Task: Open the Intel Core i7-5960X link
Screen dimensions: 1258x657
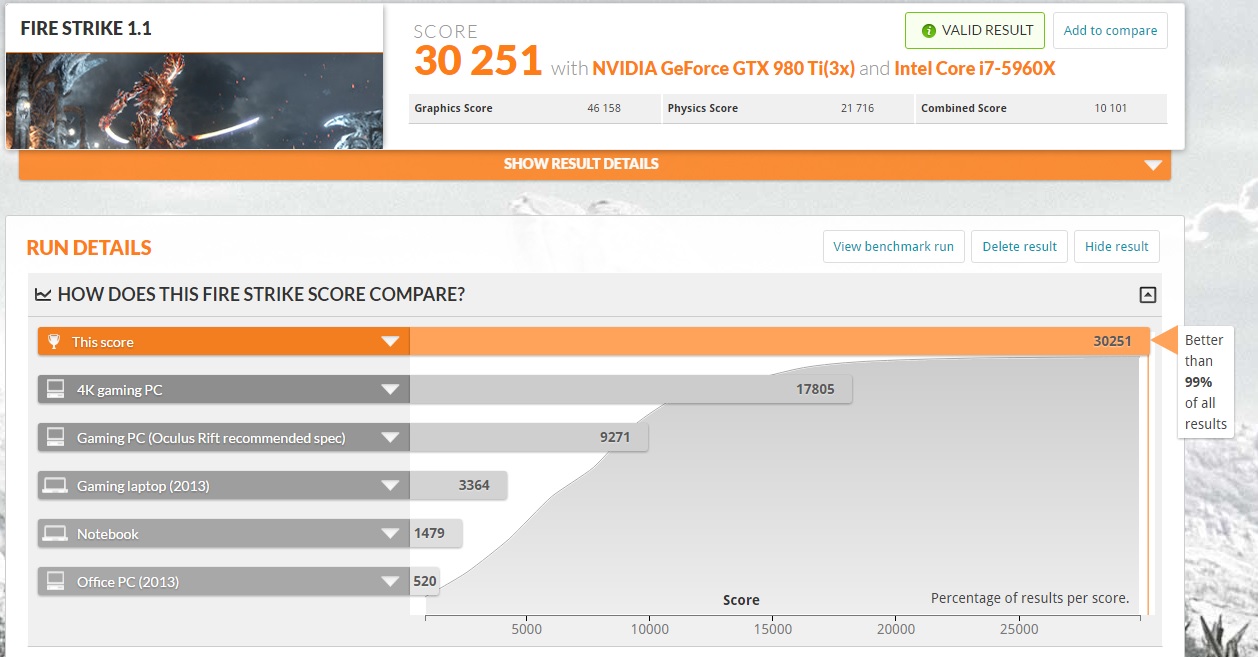Action: coord(975,69)
